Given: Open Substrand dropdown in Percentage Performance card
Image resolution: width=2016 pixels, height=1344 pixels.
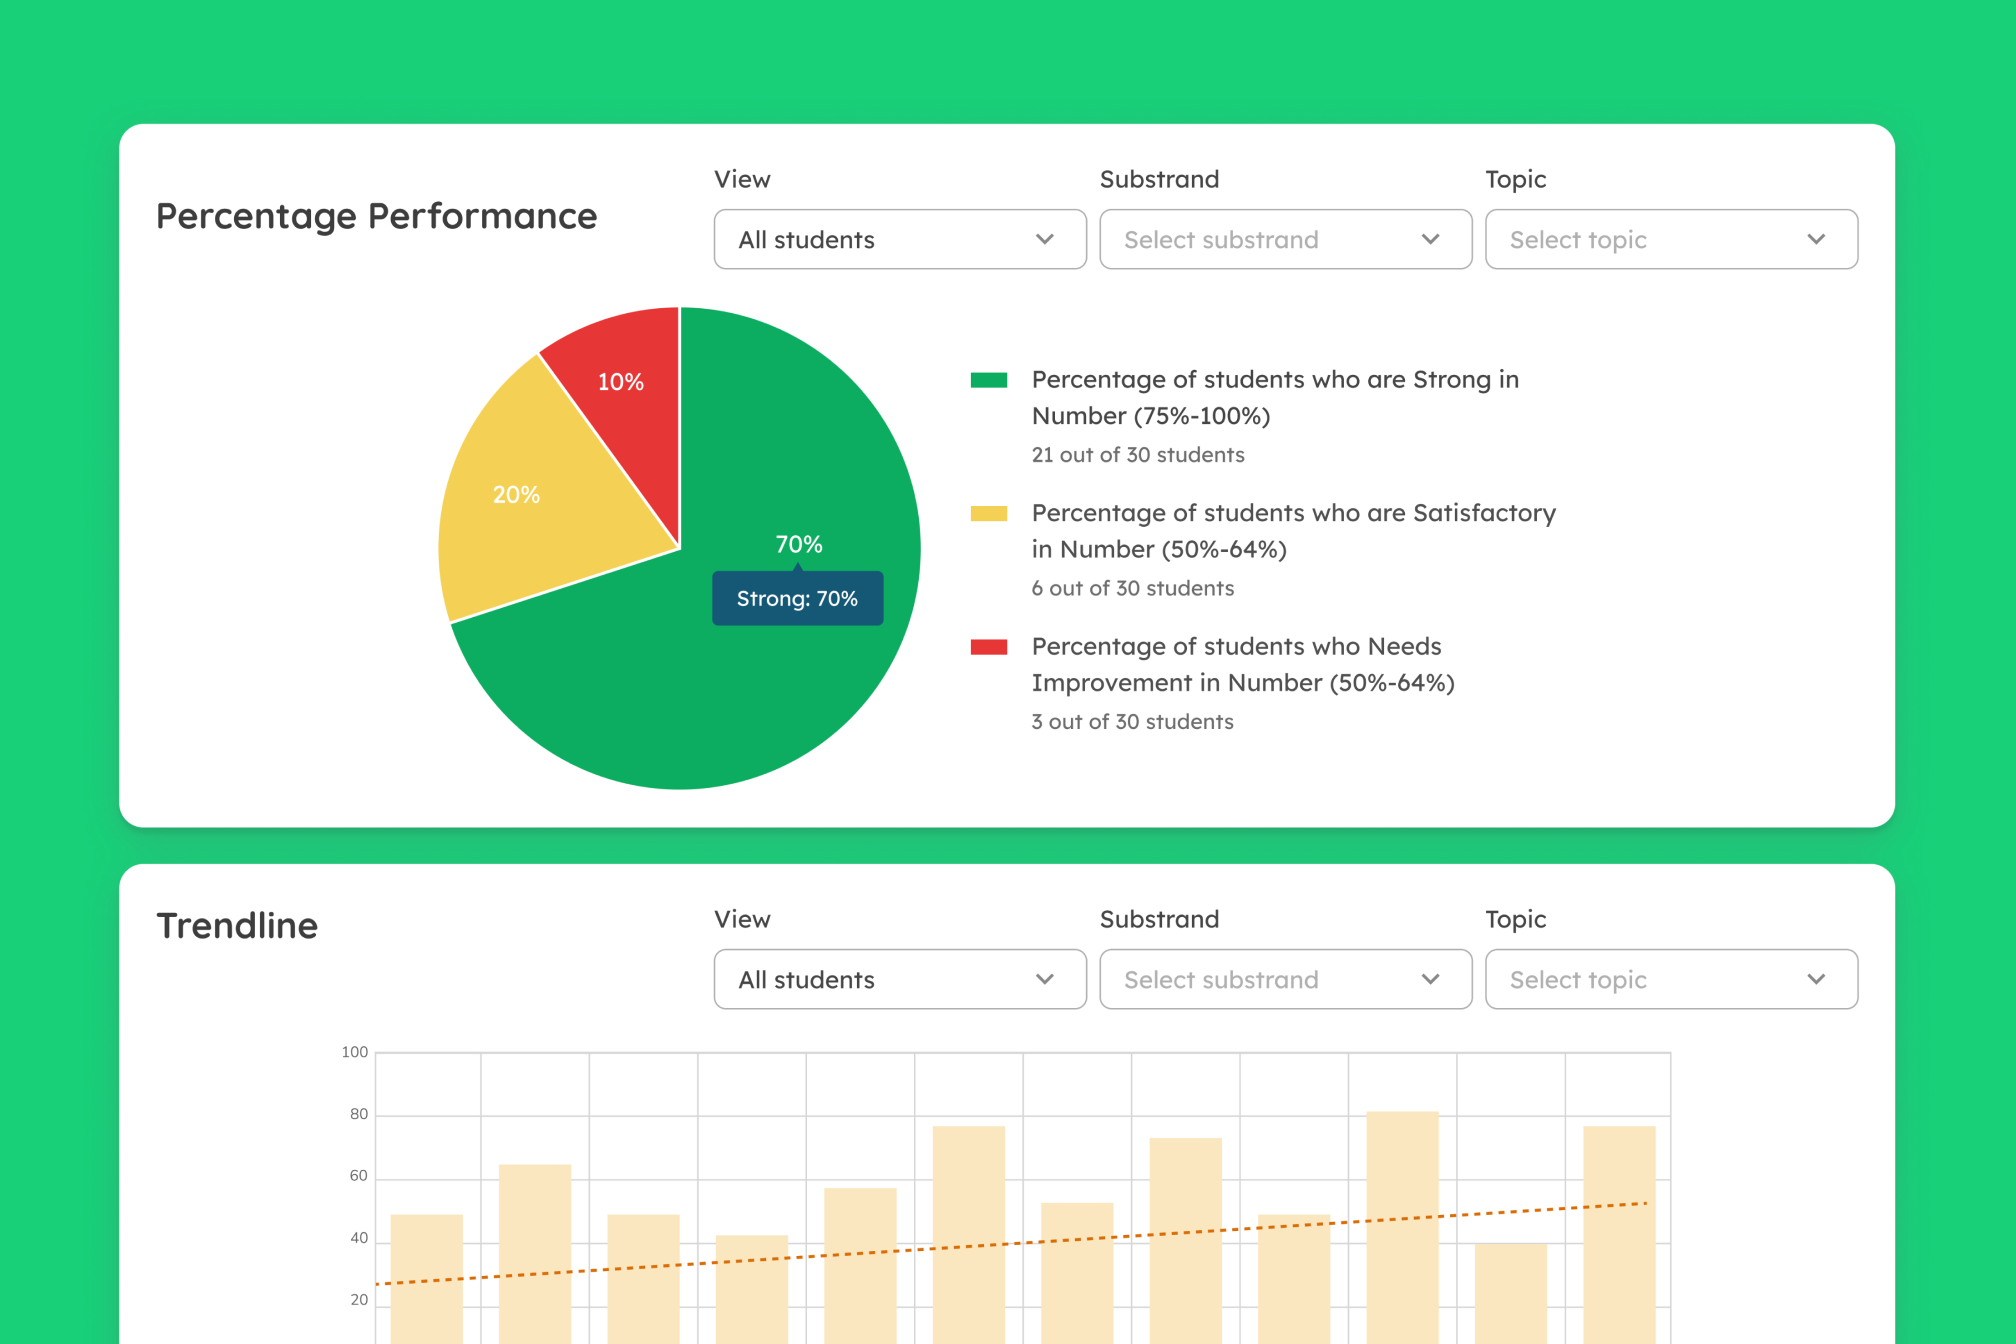Looking at the screenshot, I should pyautogui.click(x=1285, y=239).
